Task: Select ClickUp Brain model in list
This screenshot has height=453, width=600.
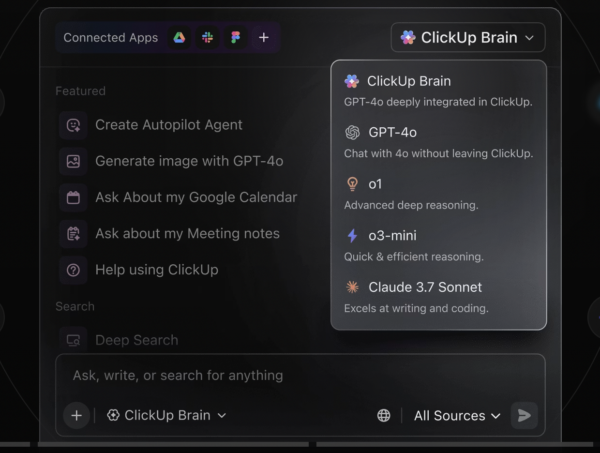Action: pyautogui.click(x=439, y=91)
